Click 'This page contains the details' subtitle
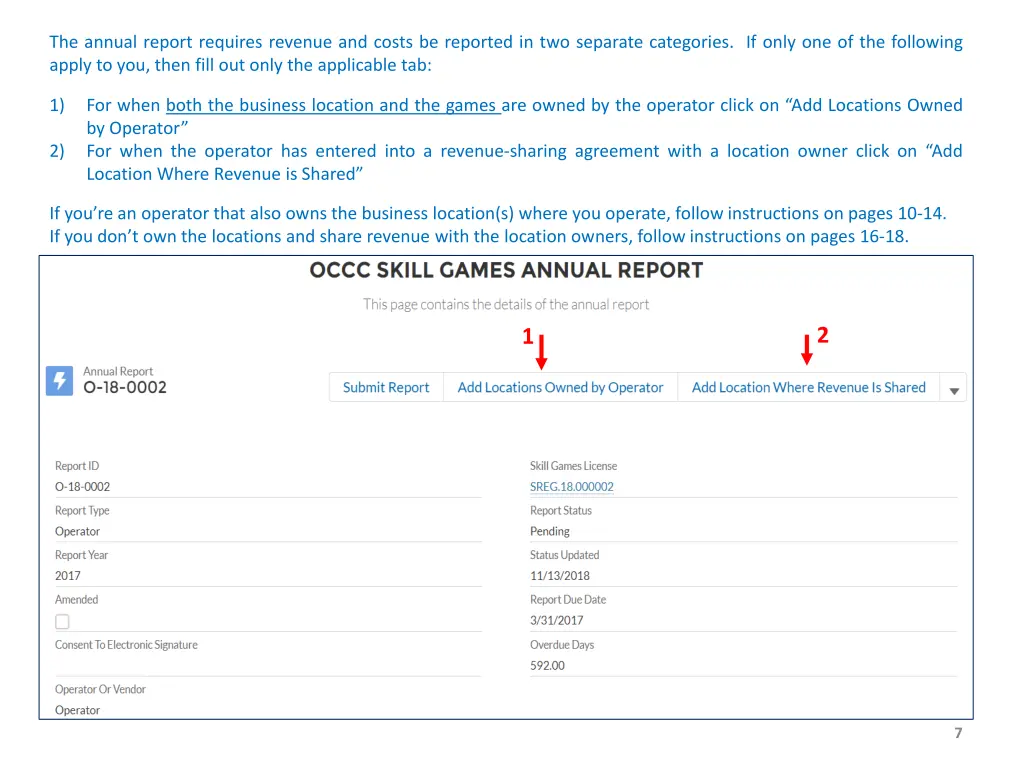Screen dimensions: 1024x768 point(506,304)
